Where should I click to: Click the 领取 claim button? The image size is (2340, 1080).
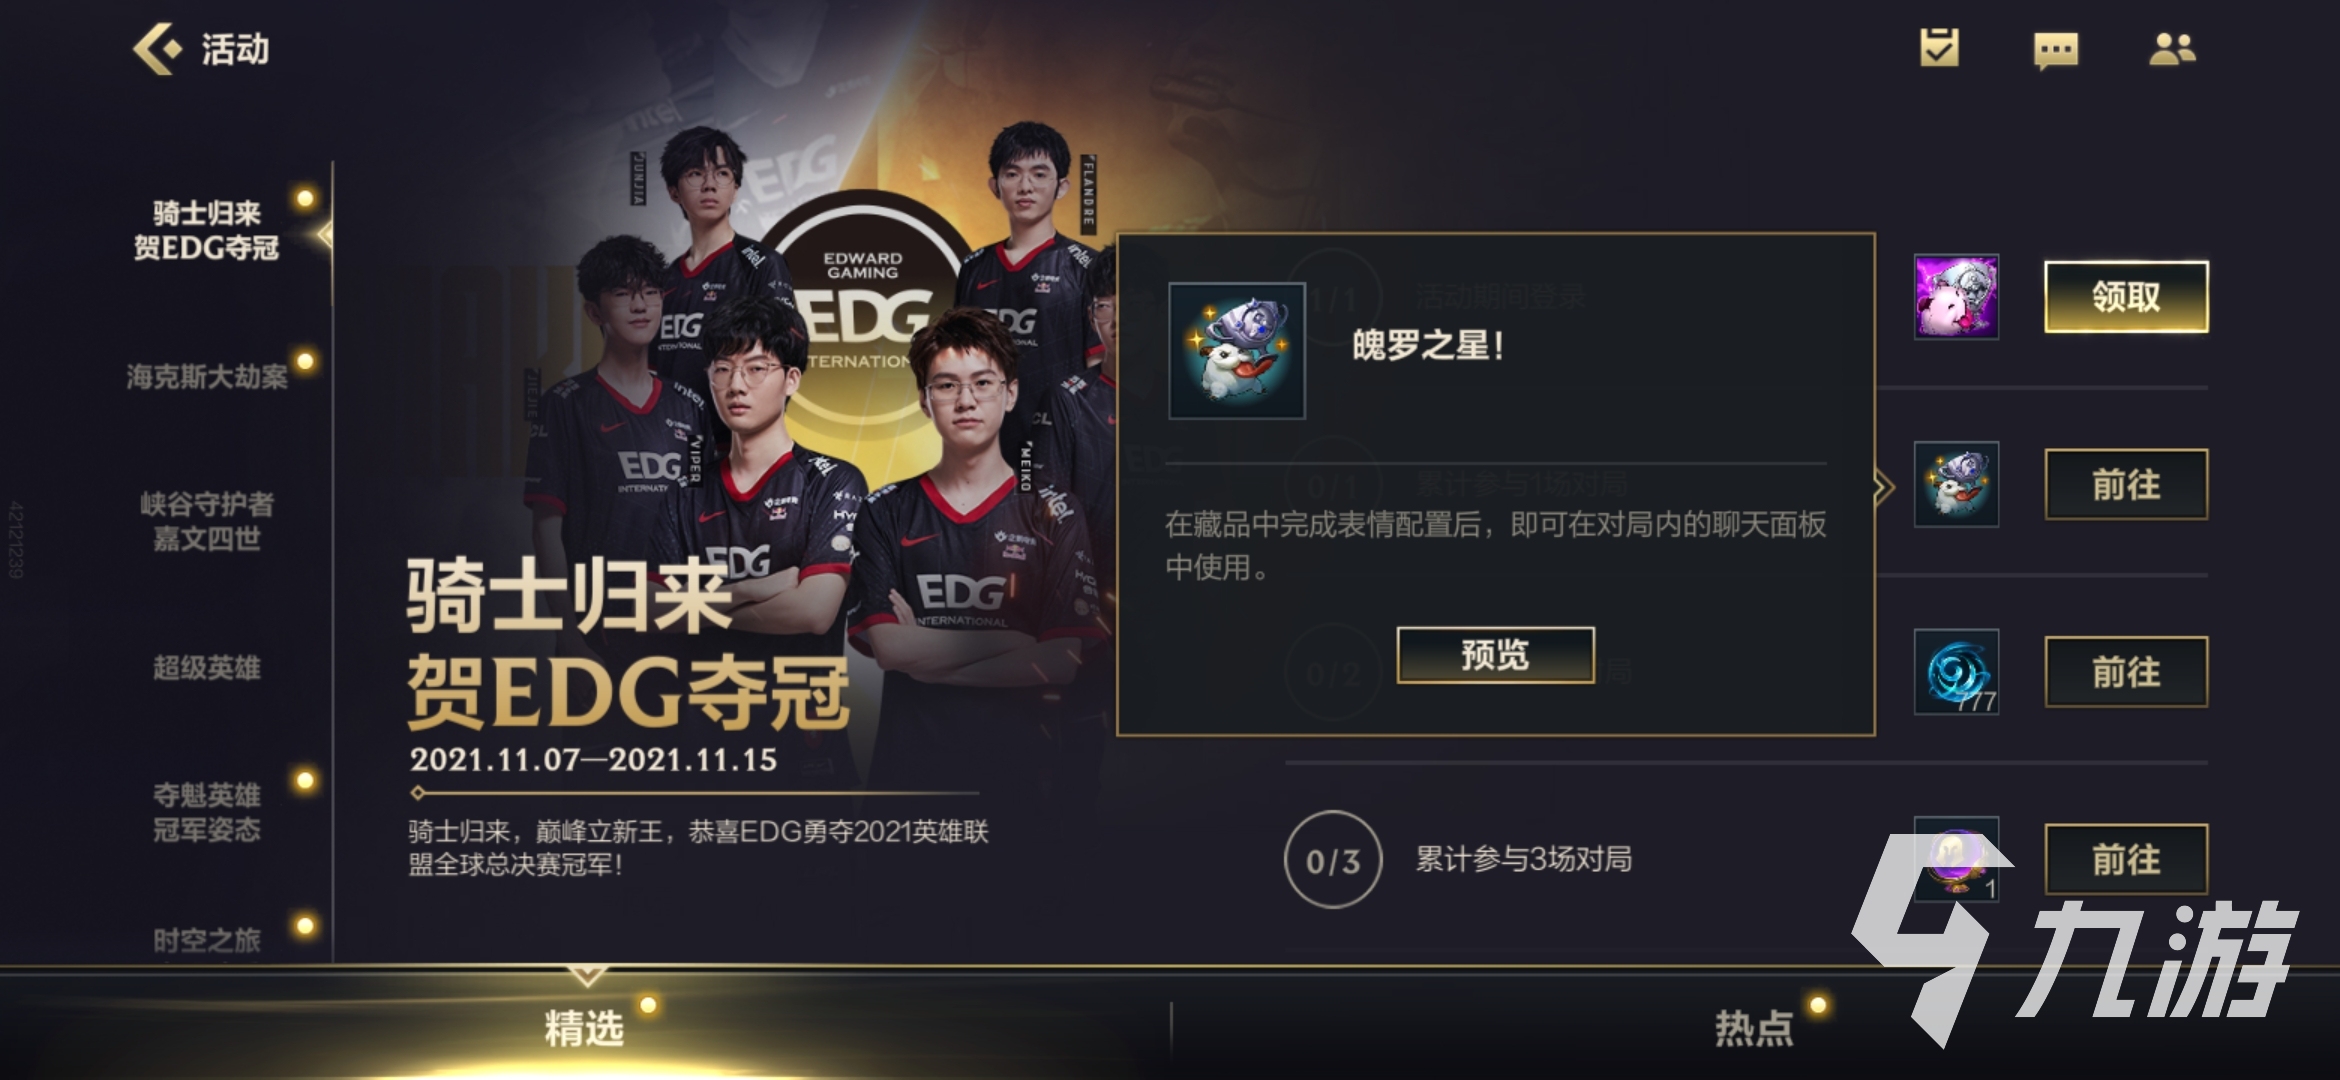click(x=2126, y=297)
